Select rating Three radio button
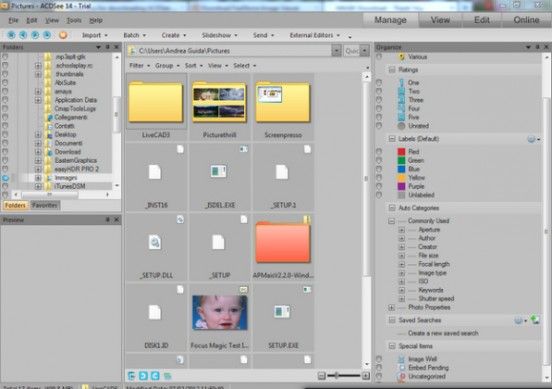Viewport: 552px width, 389px height. [379, 100]
